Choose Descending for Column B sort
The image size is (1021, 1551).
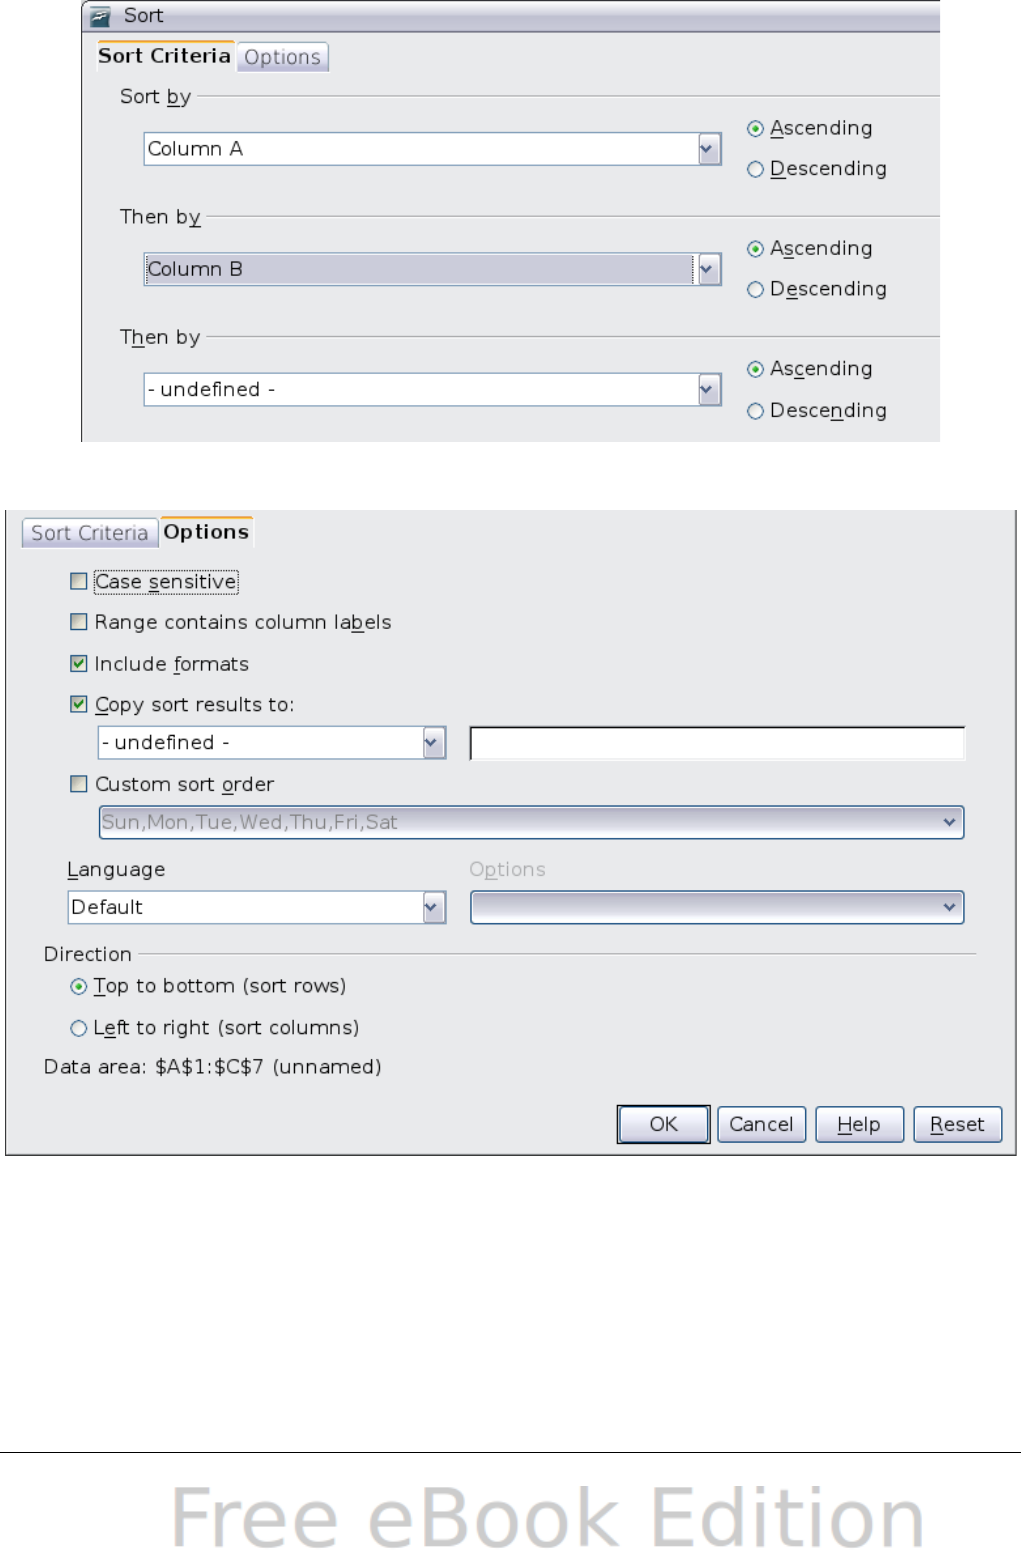[756, 290]
